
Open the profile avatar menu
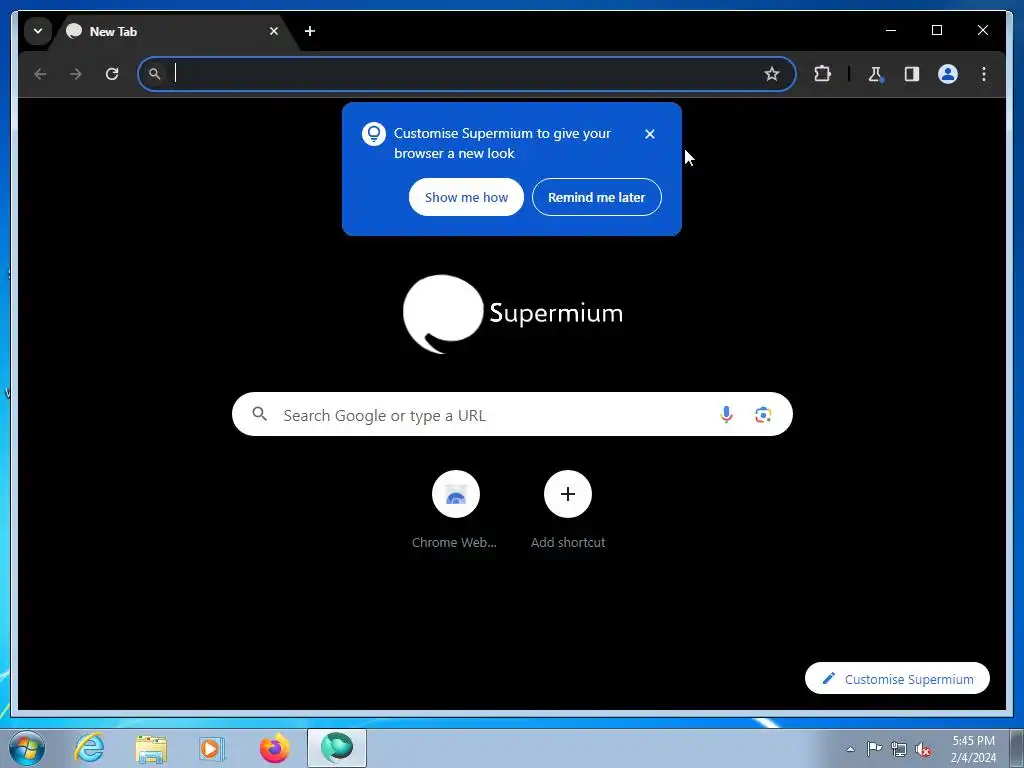click(x=948, y=74)
